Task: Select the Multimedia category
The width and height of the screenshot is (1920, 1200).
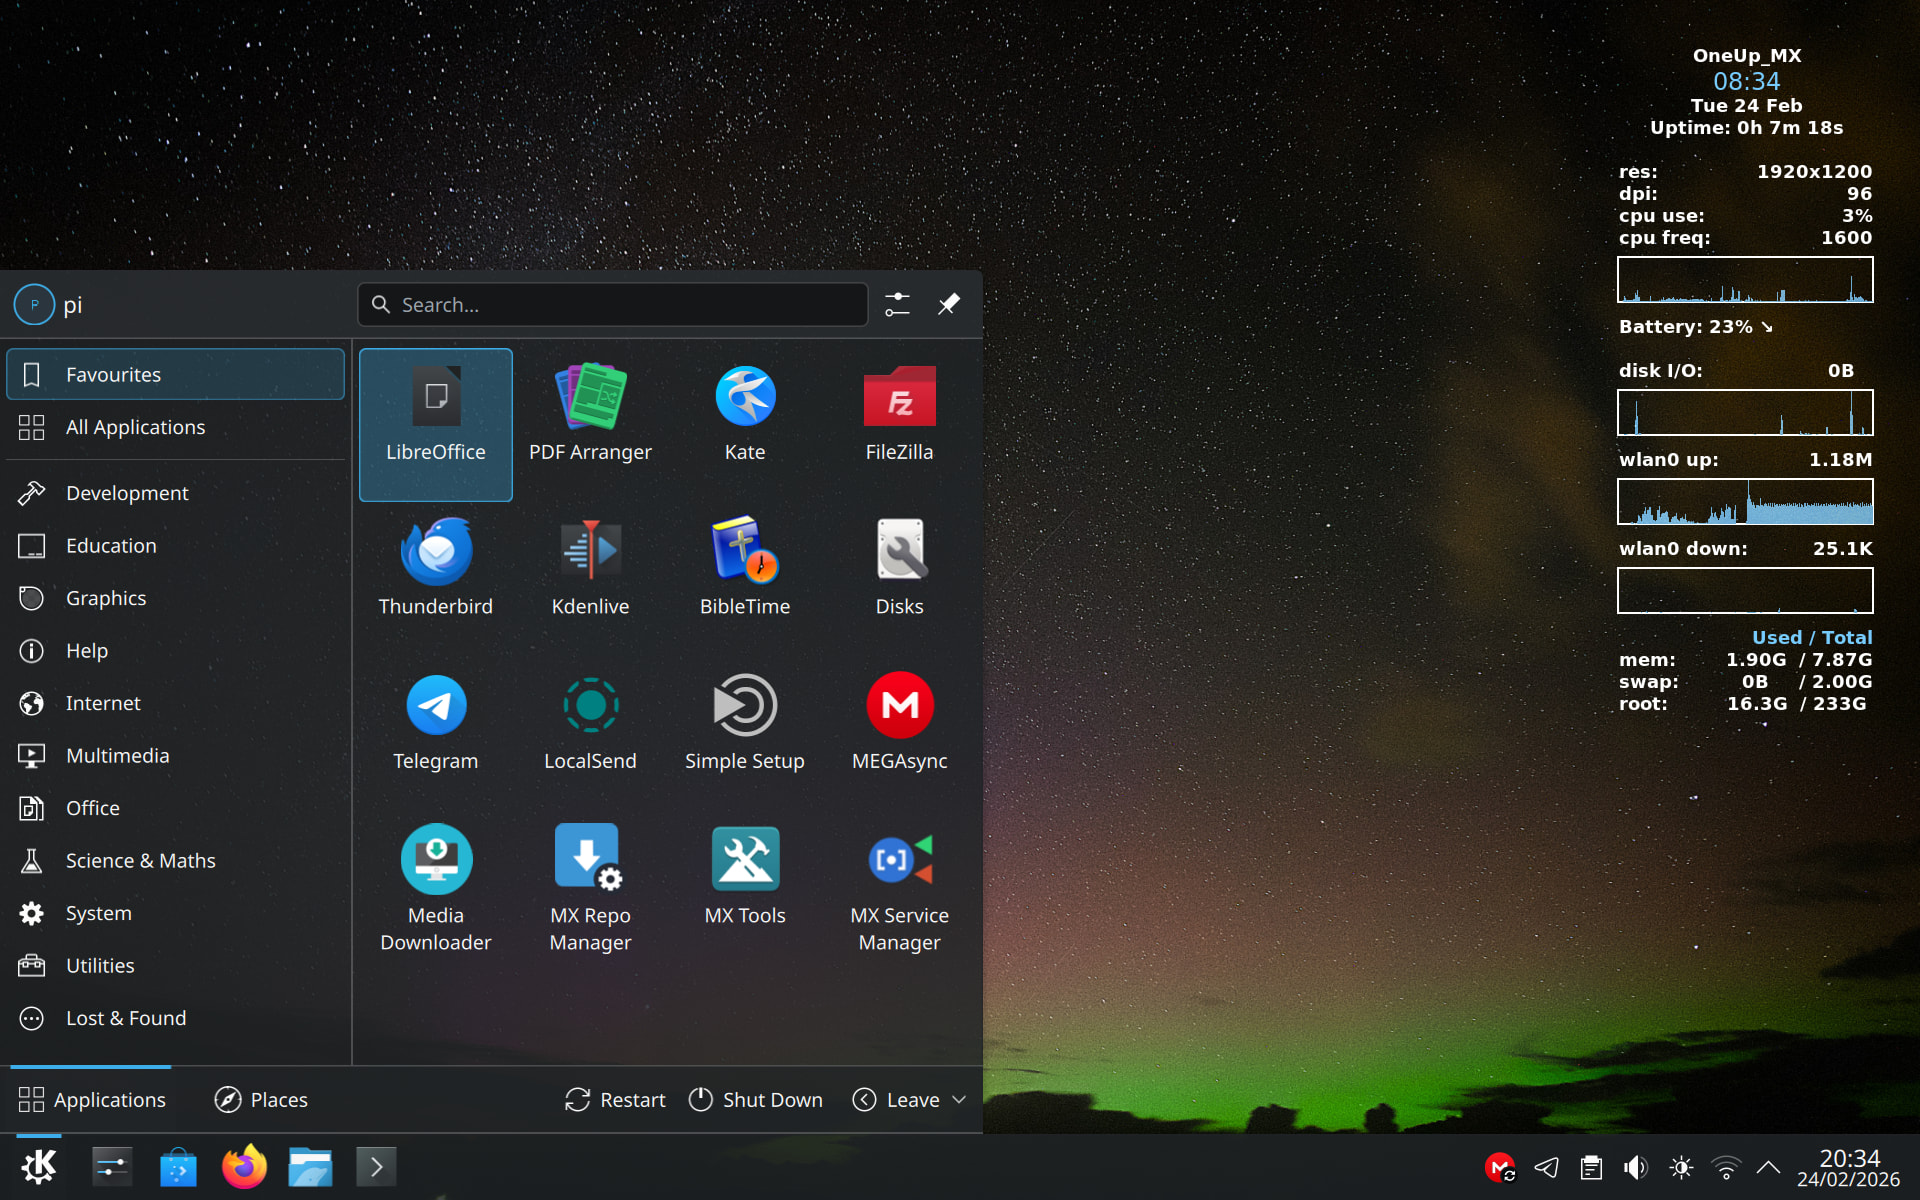Action: click(x=117, y=756)
